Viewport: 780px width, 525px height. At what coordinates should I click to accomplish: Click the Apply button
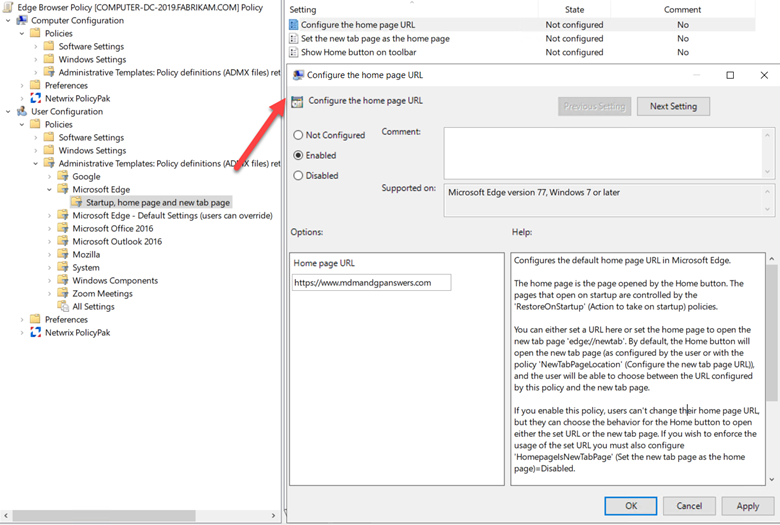click(748, 506)
